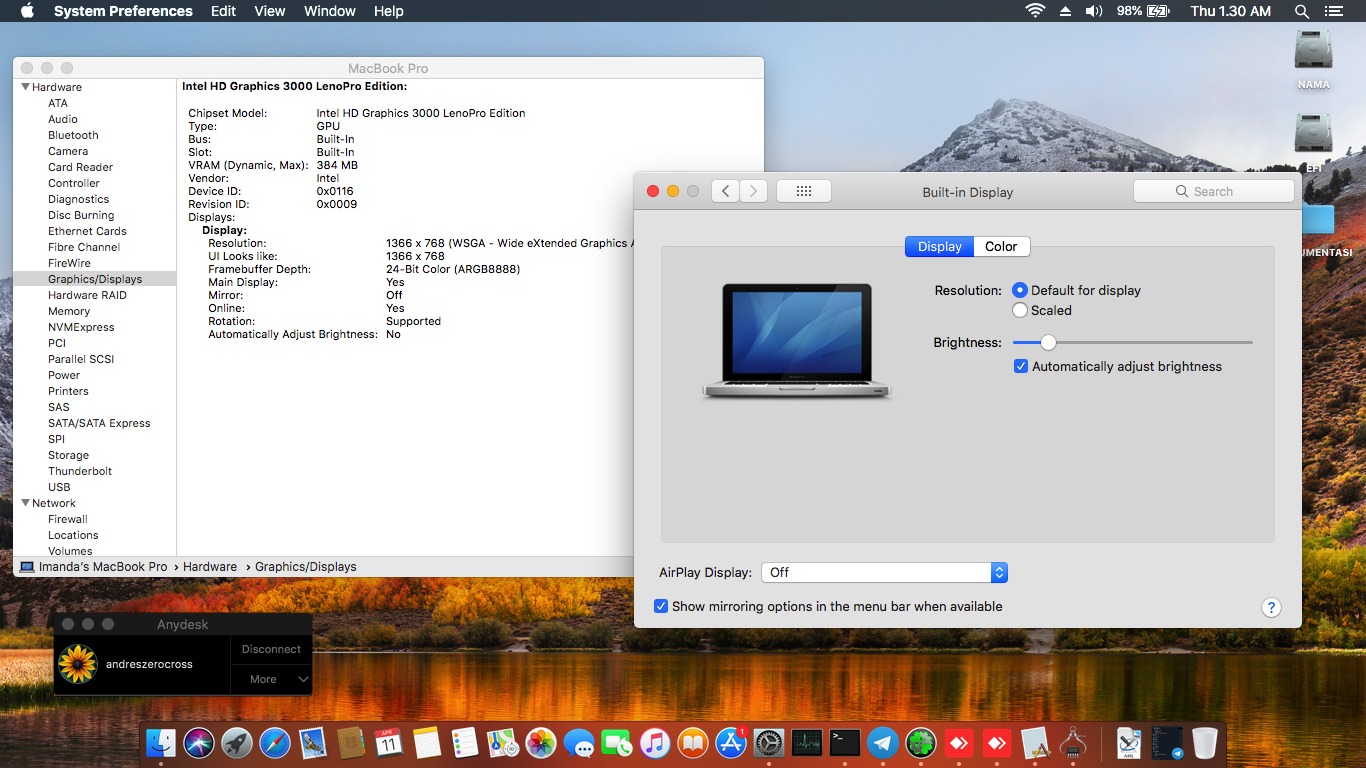Viewport: 1366px width, 768px height.
Task: Adjust the Brightness slider
Action: (1048, 342)
